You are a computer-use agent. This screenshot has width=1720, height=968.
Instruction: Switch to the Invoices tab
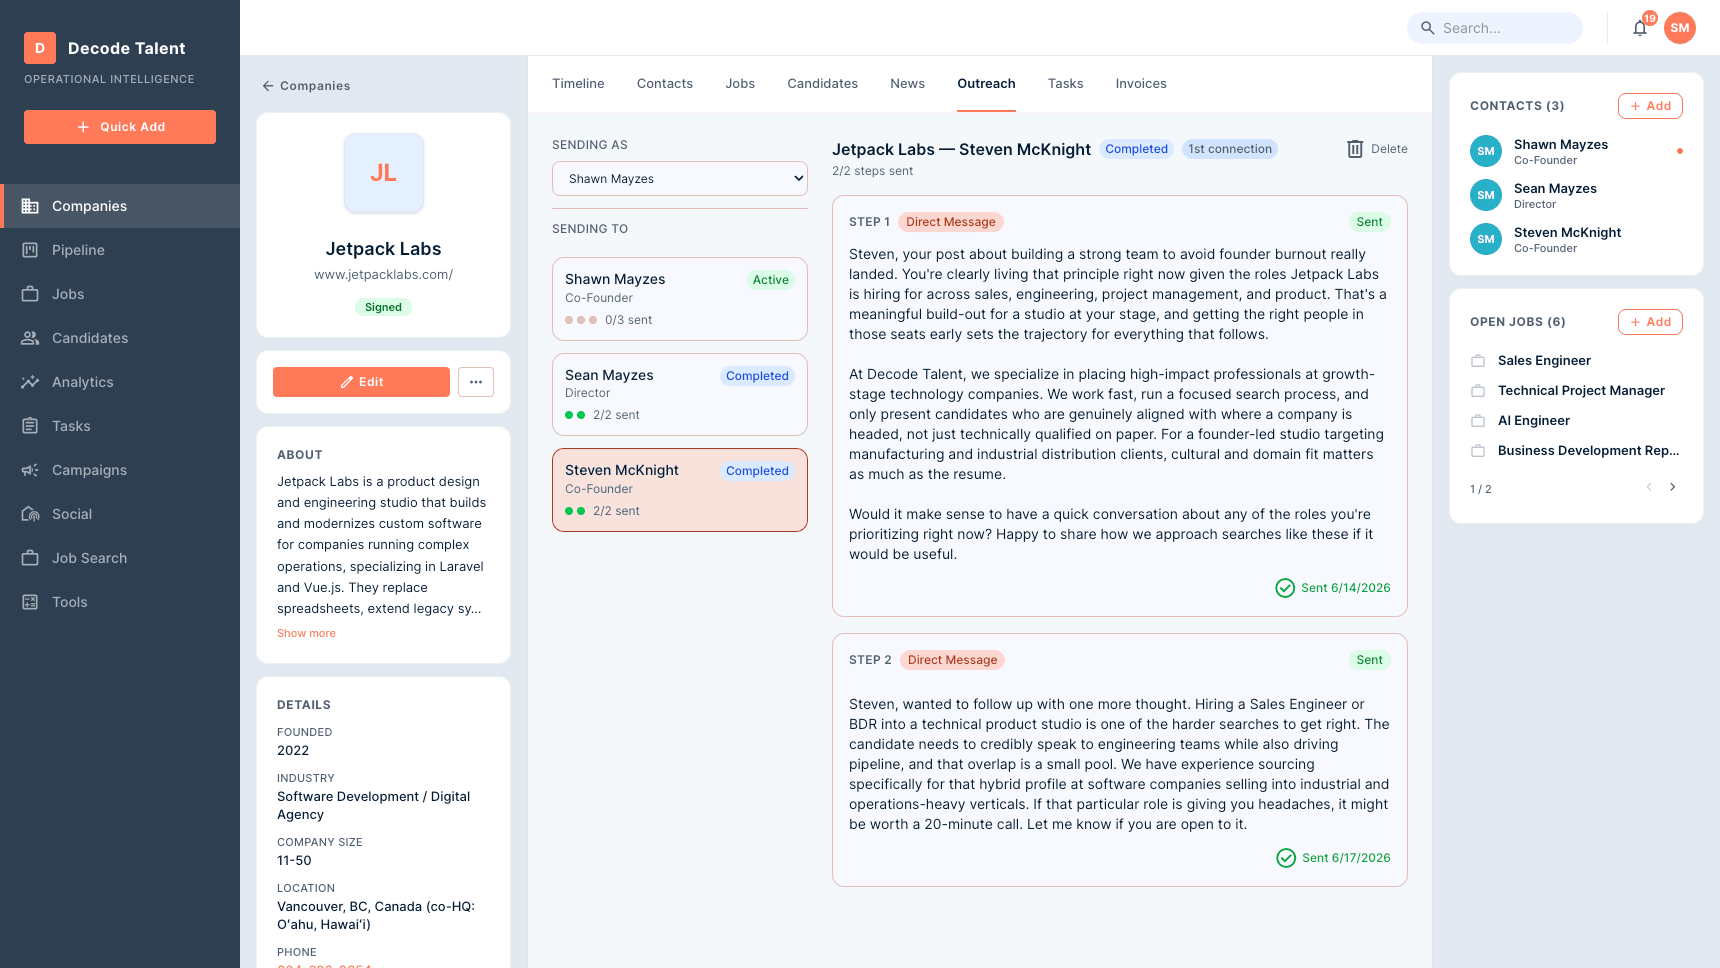(1141, 84)
